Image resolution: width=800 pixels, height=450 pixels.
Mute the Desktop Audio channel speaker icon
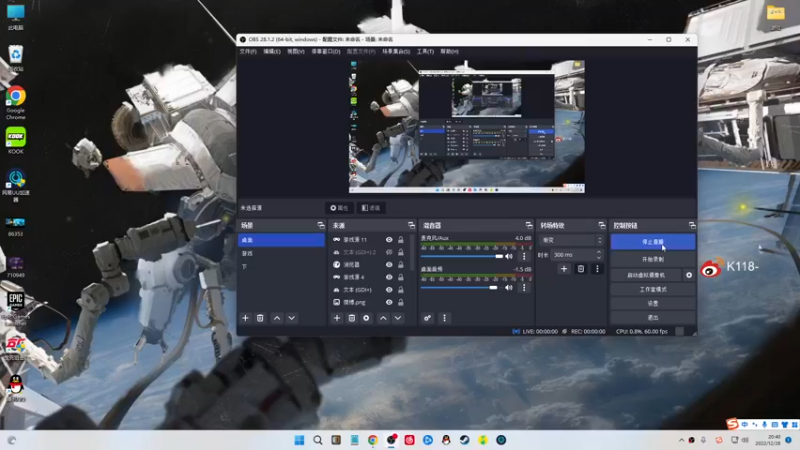[x=509, y=288]
